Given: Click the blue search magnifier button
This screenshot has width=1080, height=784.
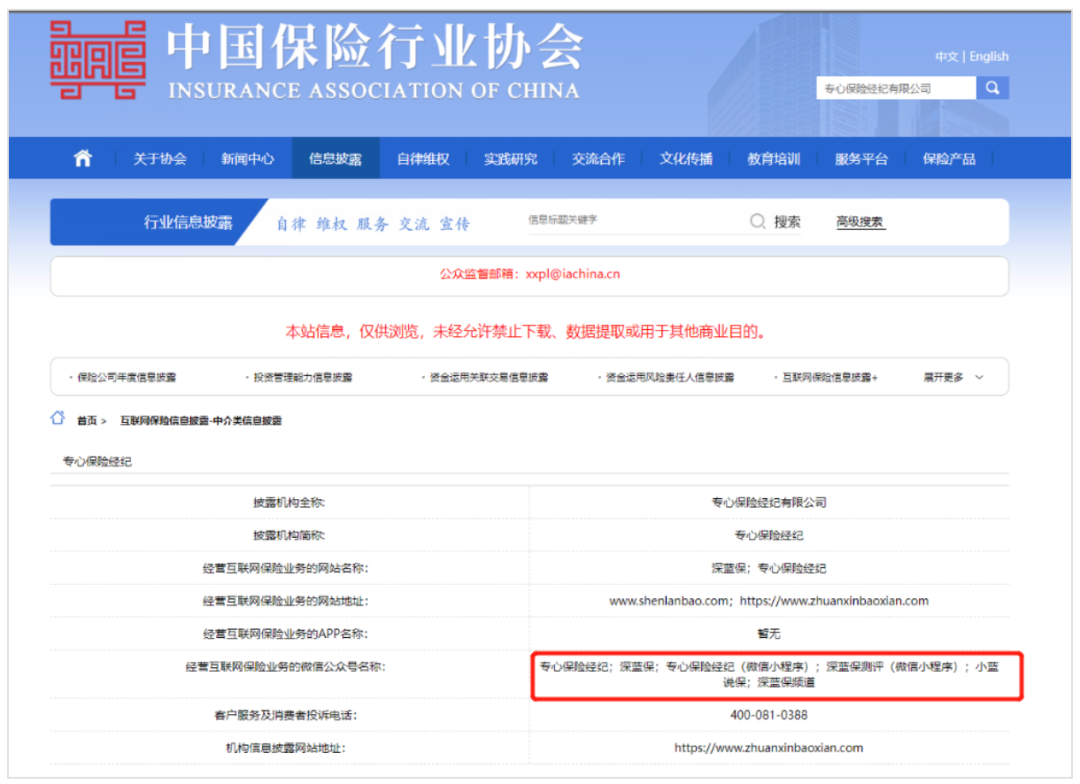Looking at the screenshot, I should (x=993, y=88).
